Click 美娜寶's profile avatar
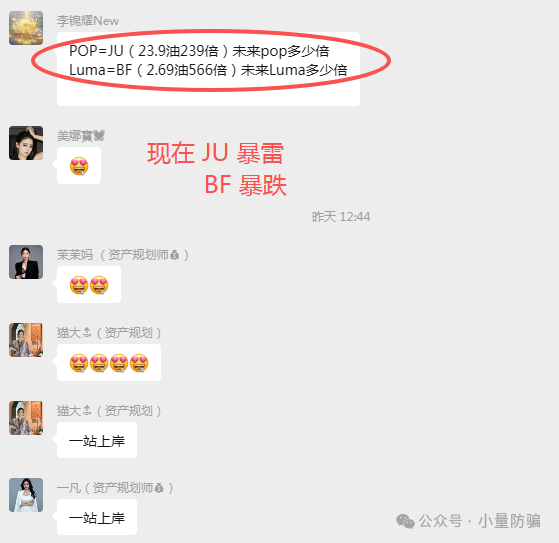559x543 pixels. [26, 143]
